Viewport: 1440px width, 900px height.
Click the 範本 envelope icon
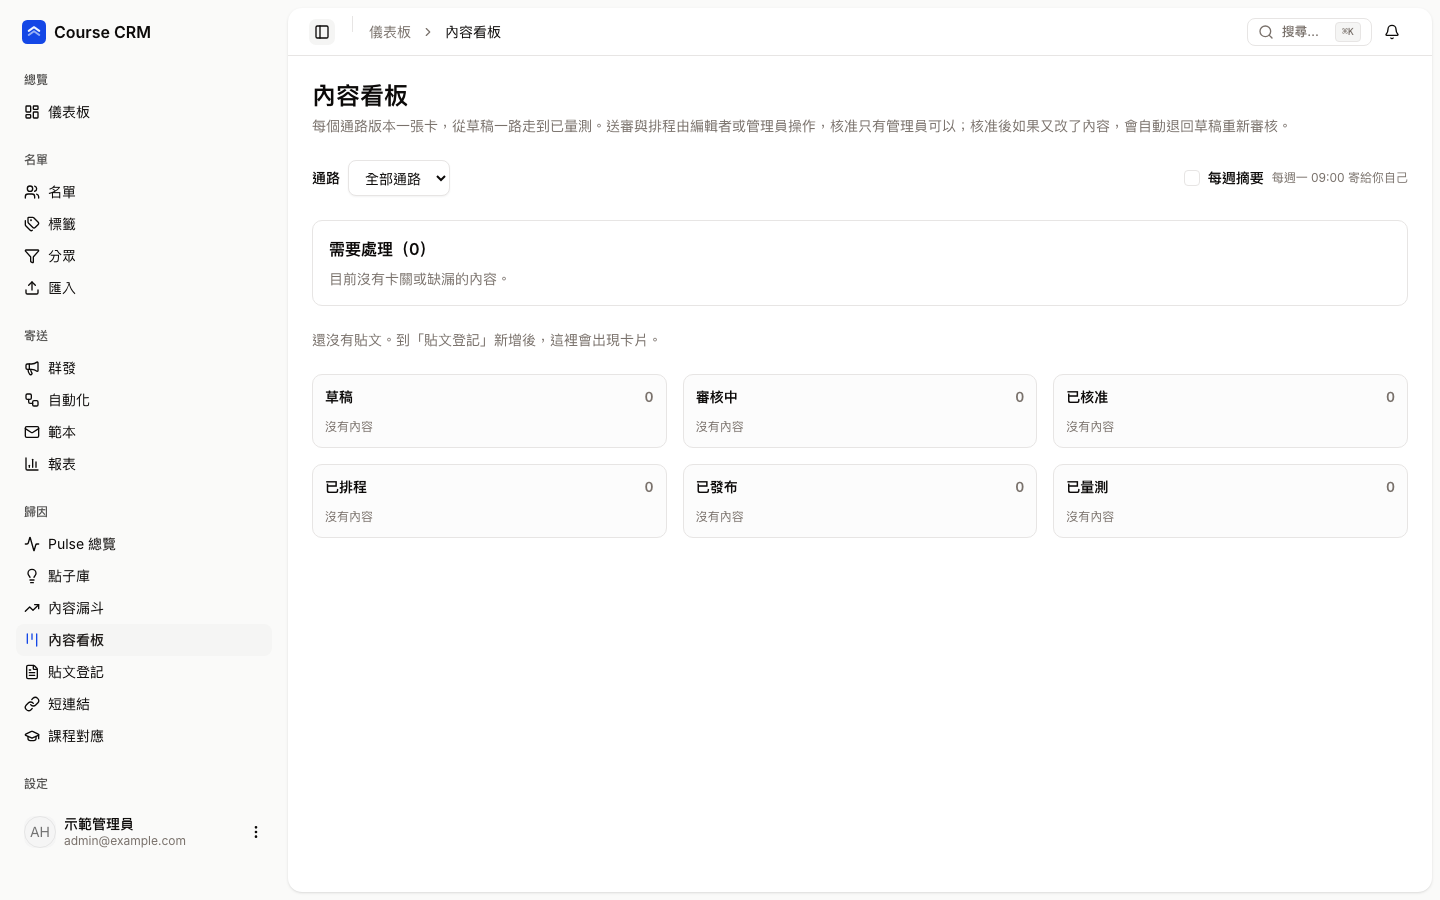point(32,432)
